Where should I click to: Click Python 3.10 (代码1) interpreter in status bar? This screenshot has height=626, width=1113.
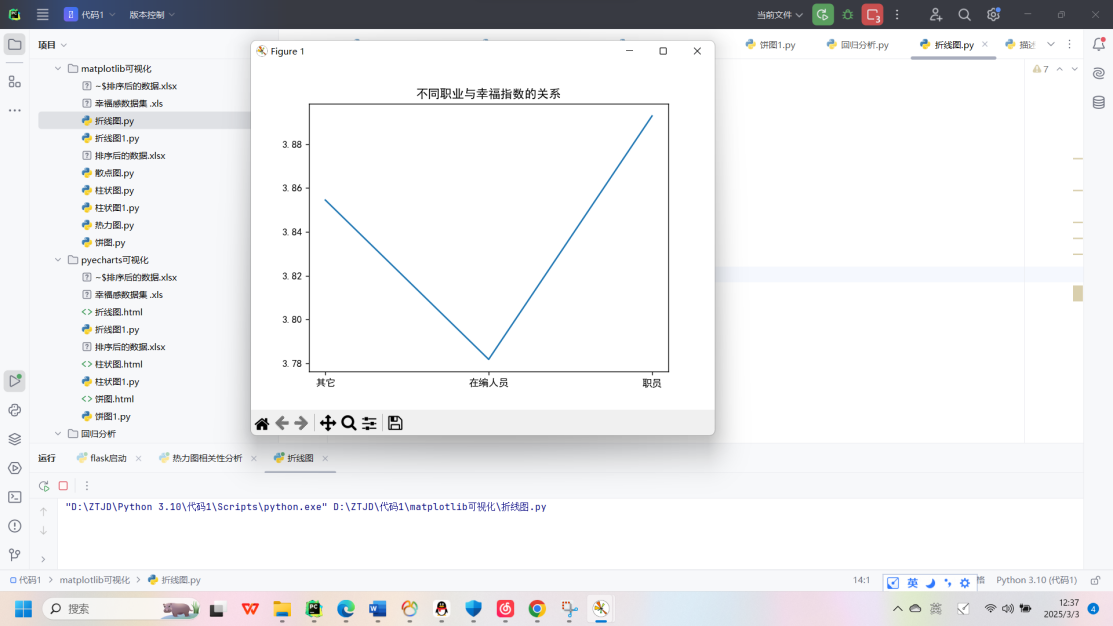pos(1036,580)
